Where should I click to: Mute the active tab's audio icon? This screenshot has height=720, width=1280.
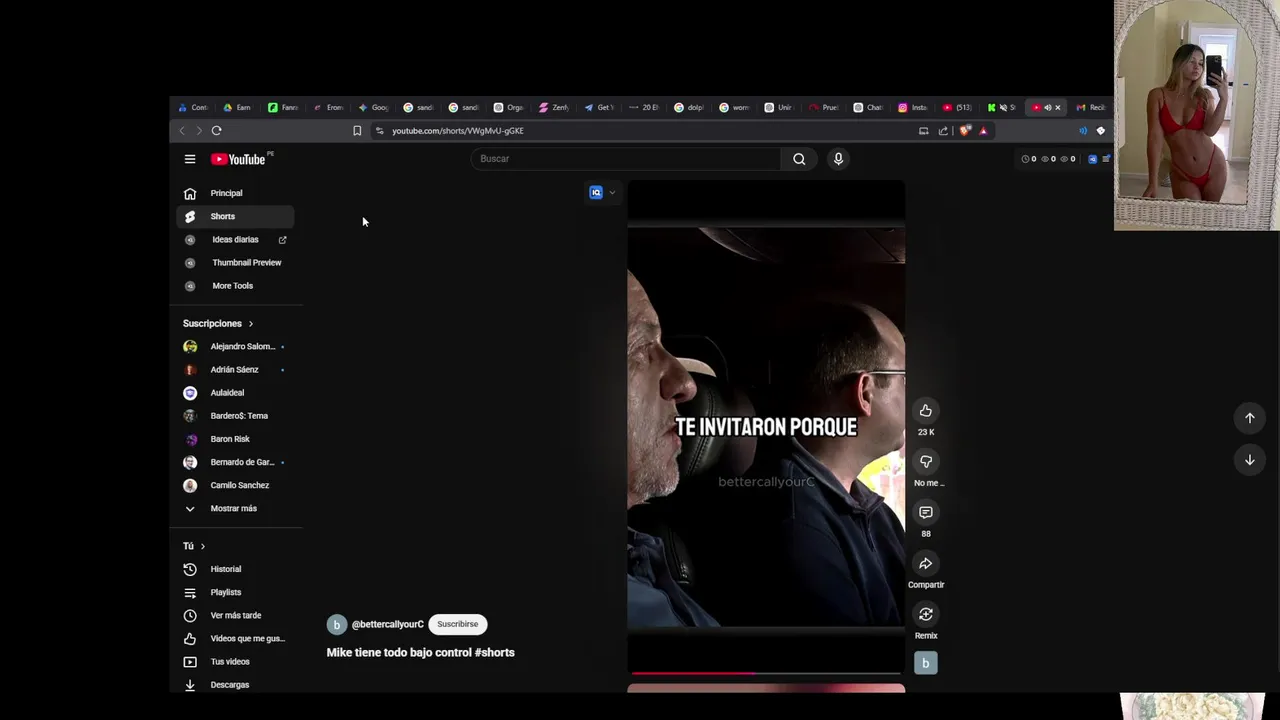[x=1047, y=107]
